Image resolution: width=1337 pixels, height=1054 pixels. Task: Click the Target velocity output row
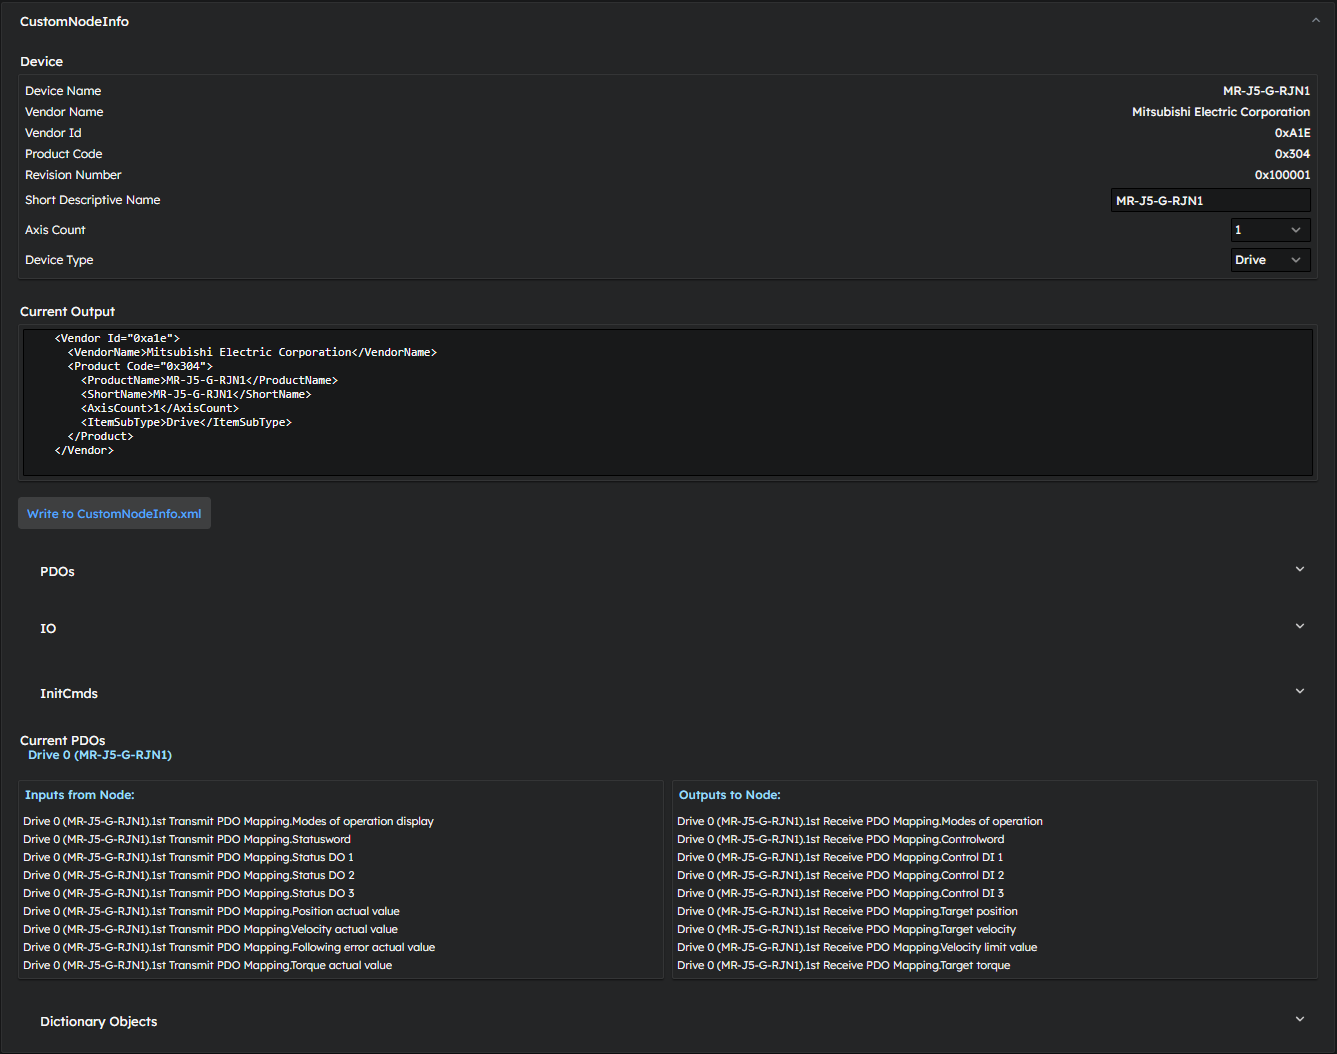pos(846,929)
